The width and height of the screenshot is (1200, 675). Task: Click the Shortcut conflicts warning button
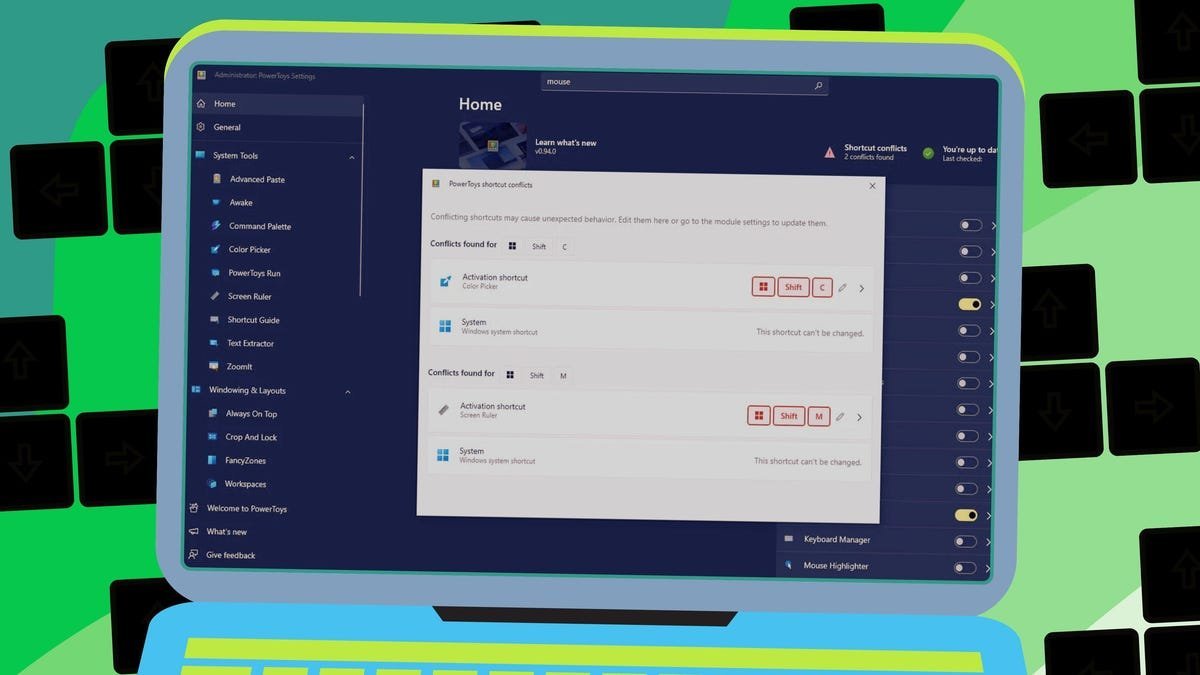pos(866,152)
